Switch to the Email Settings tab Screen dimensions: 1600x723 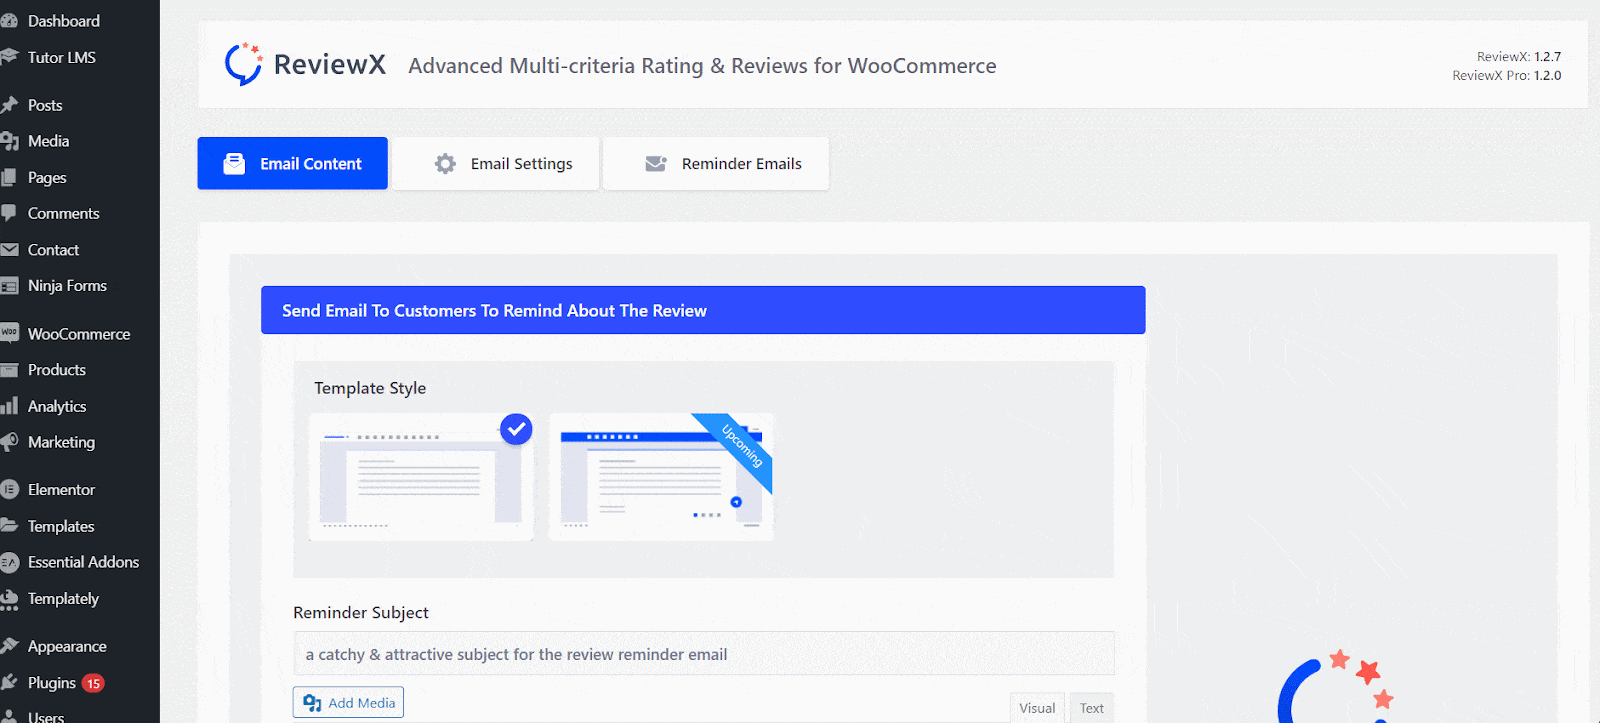[496, 163]
